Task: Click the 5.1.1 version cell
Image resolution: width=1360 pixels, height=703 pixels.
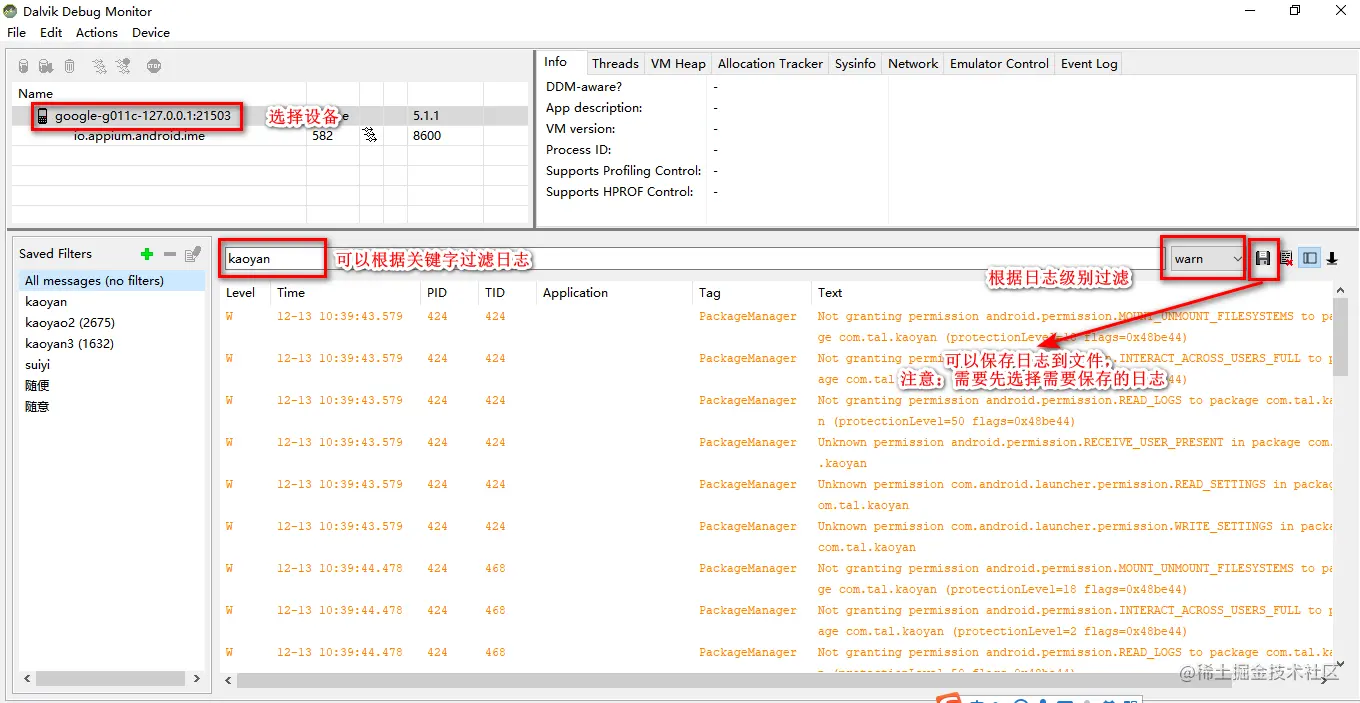Action: click(427, 116)
